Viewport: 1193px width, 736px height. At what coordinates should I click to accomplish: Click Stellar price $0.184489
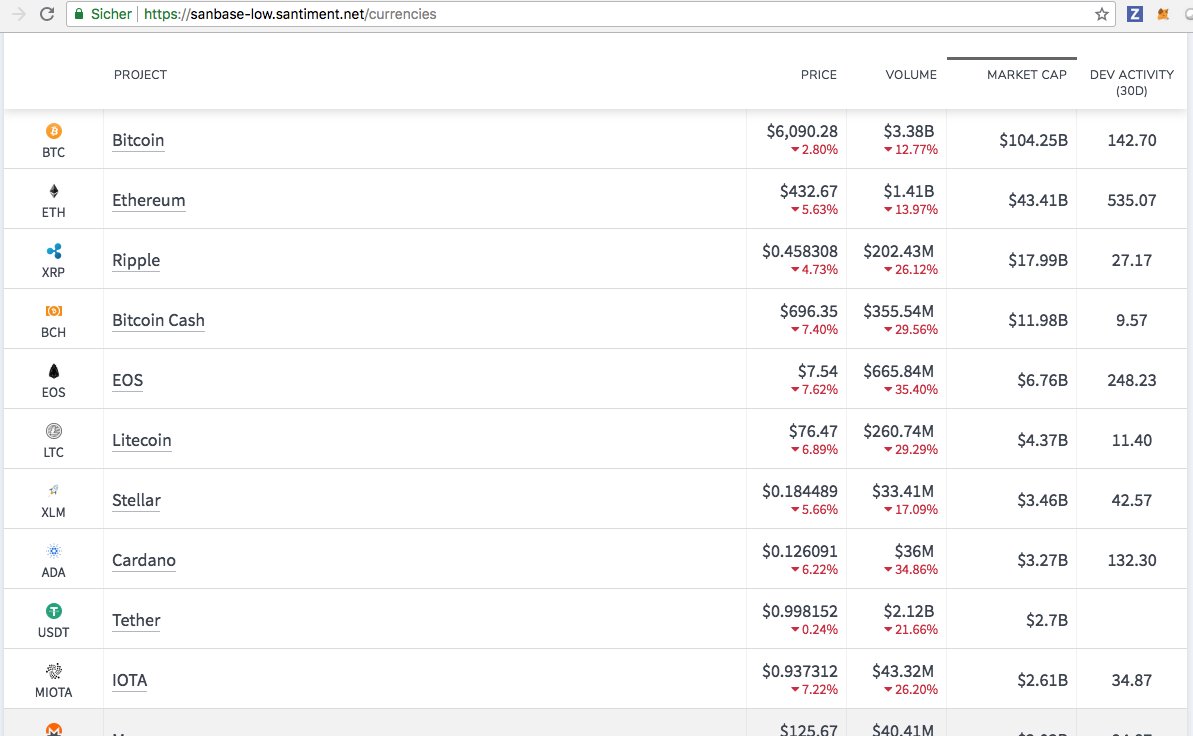[x=800, y=492]
